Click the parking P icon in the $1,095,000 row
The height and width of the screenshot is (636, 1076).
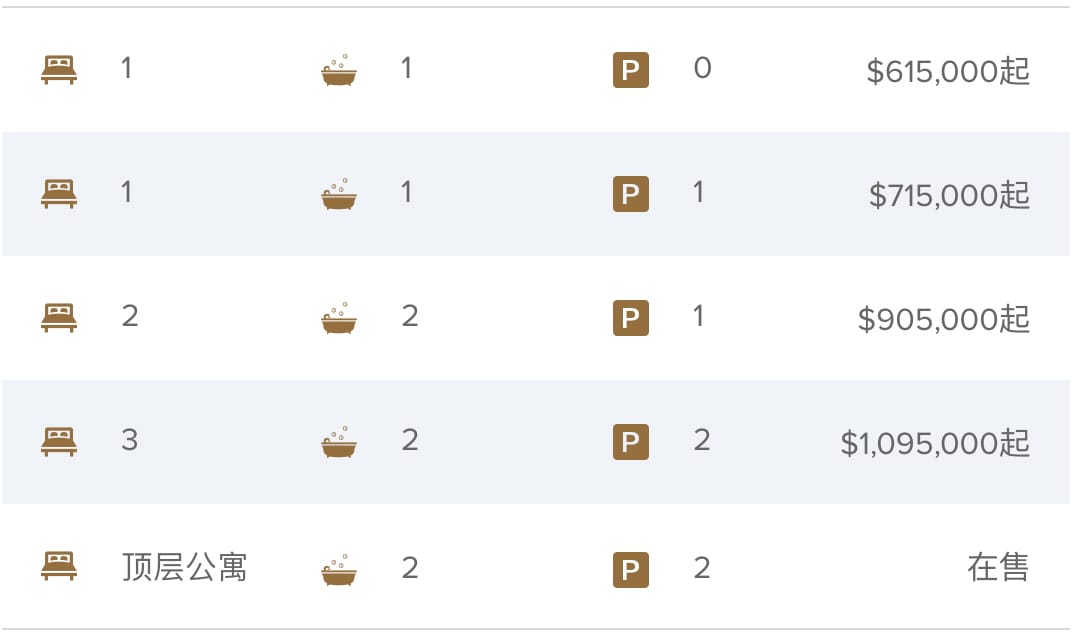[631, 442]
